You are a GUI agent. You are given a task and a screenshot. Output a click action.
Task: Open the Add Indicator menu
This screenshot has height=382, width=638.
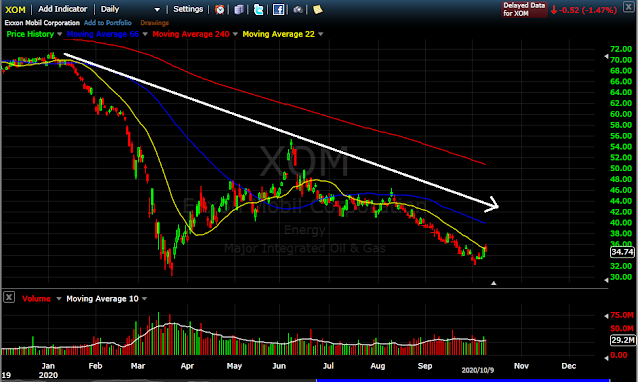click(x=63, y=9)
